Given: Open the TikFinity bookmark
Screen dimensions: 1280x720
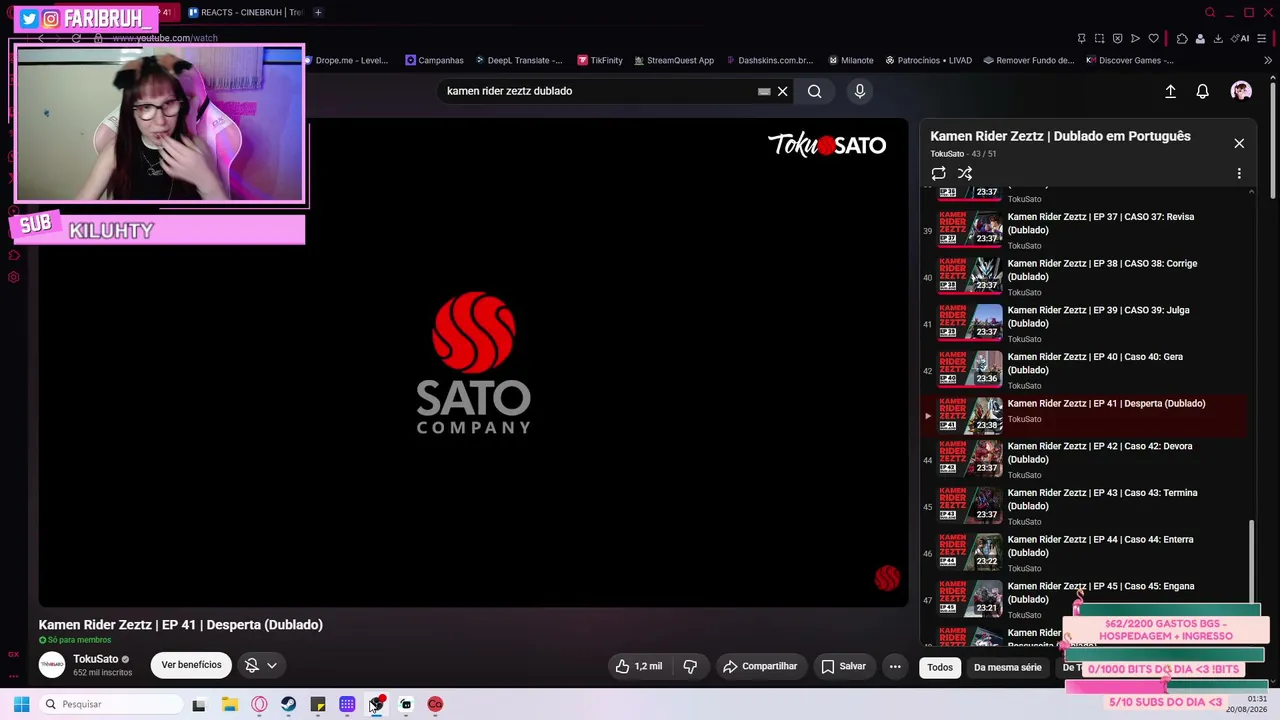Looking at the screenshot, I should pos(600,60).
